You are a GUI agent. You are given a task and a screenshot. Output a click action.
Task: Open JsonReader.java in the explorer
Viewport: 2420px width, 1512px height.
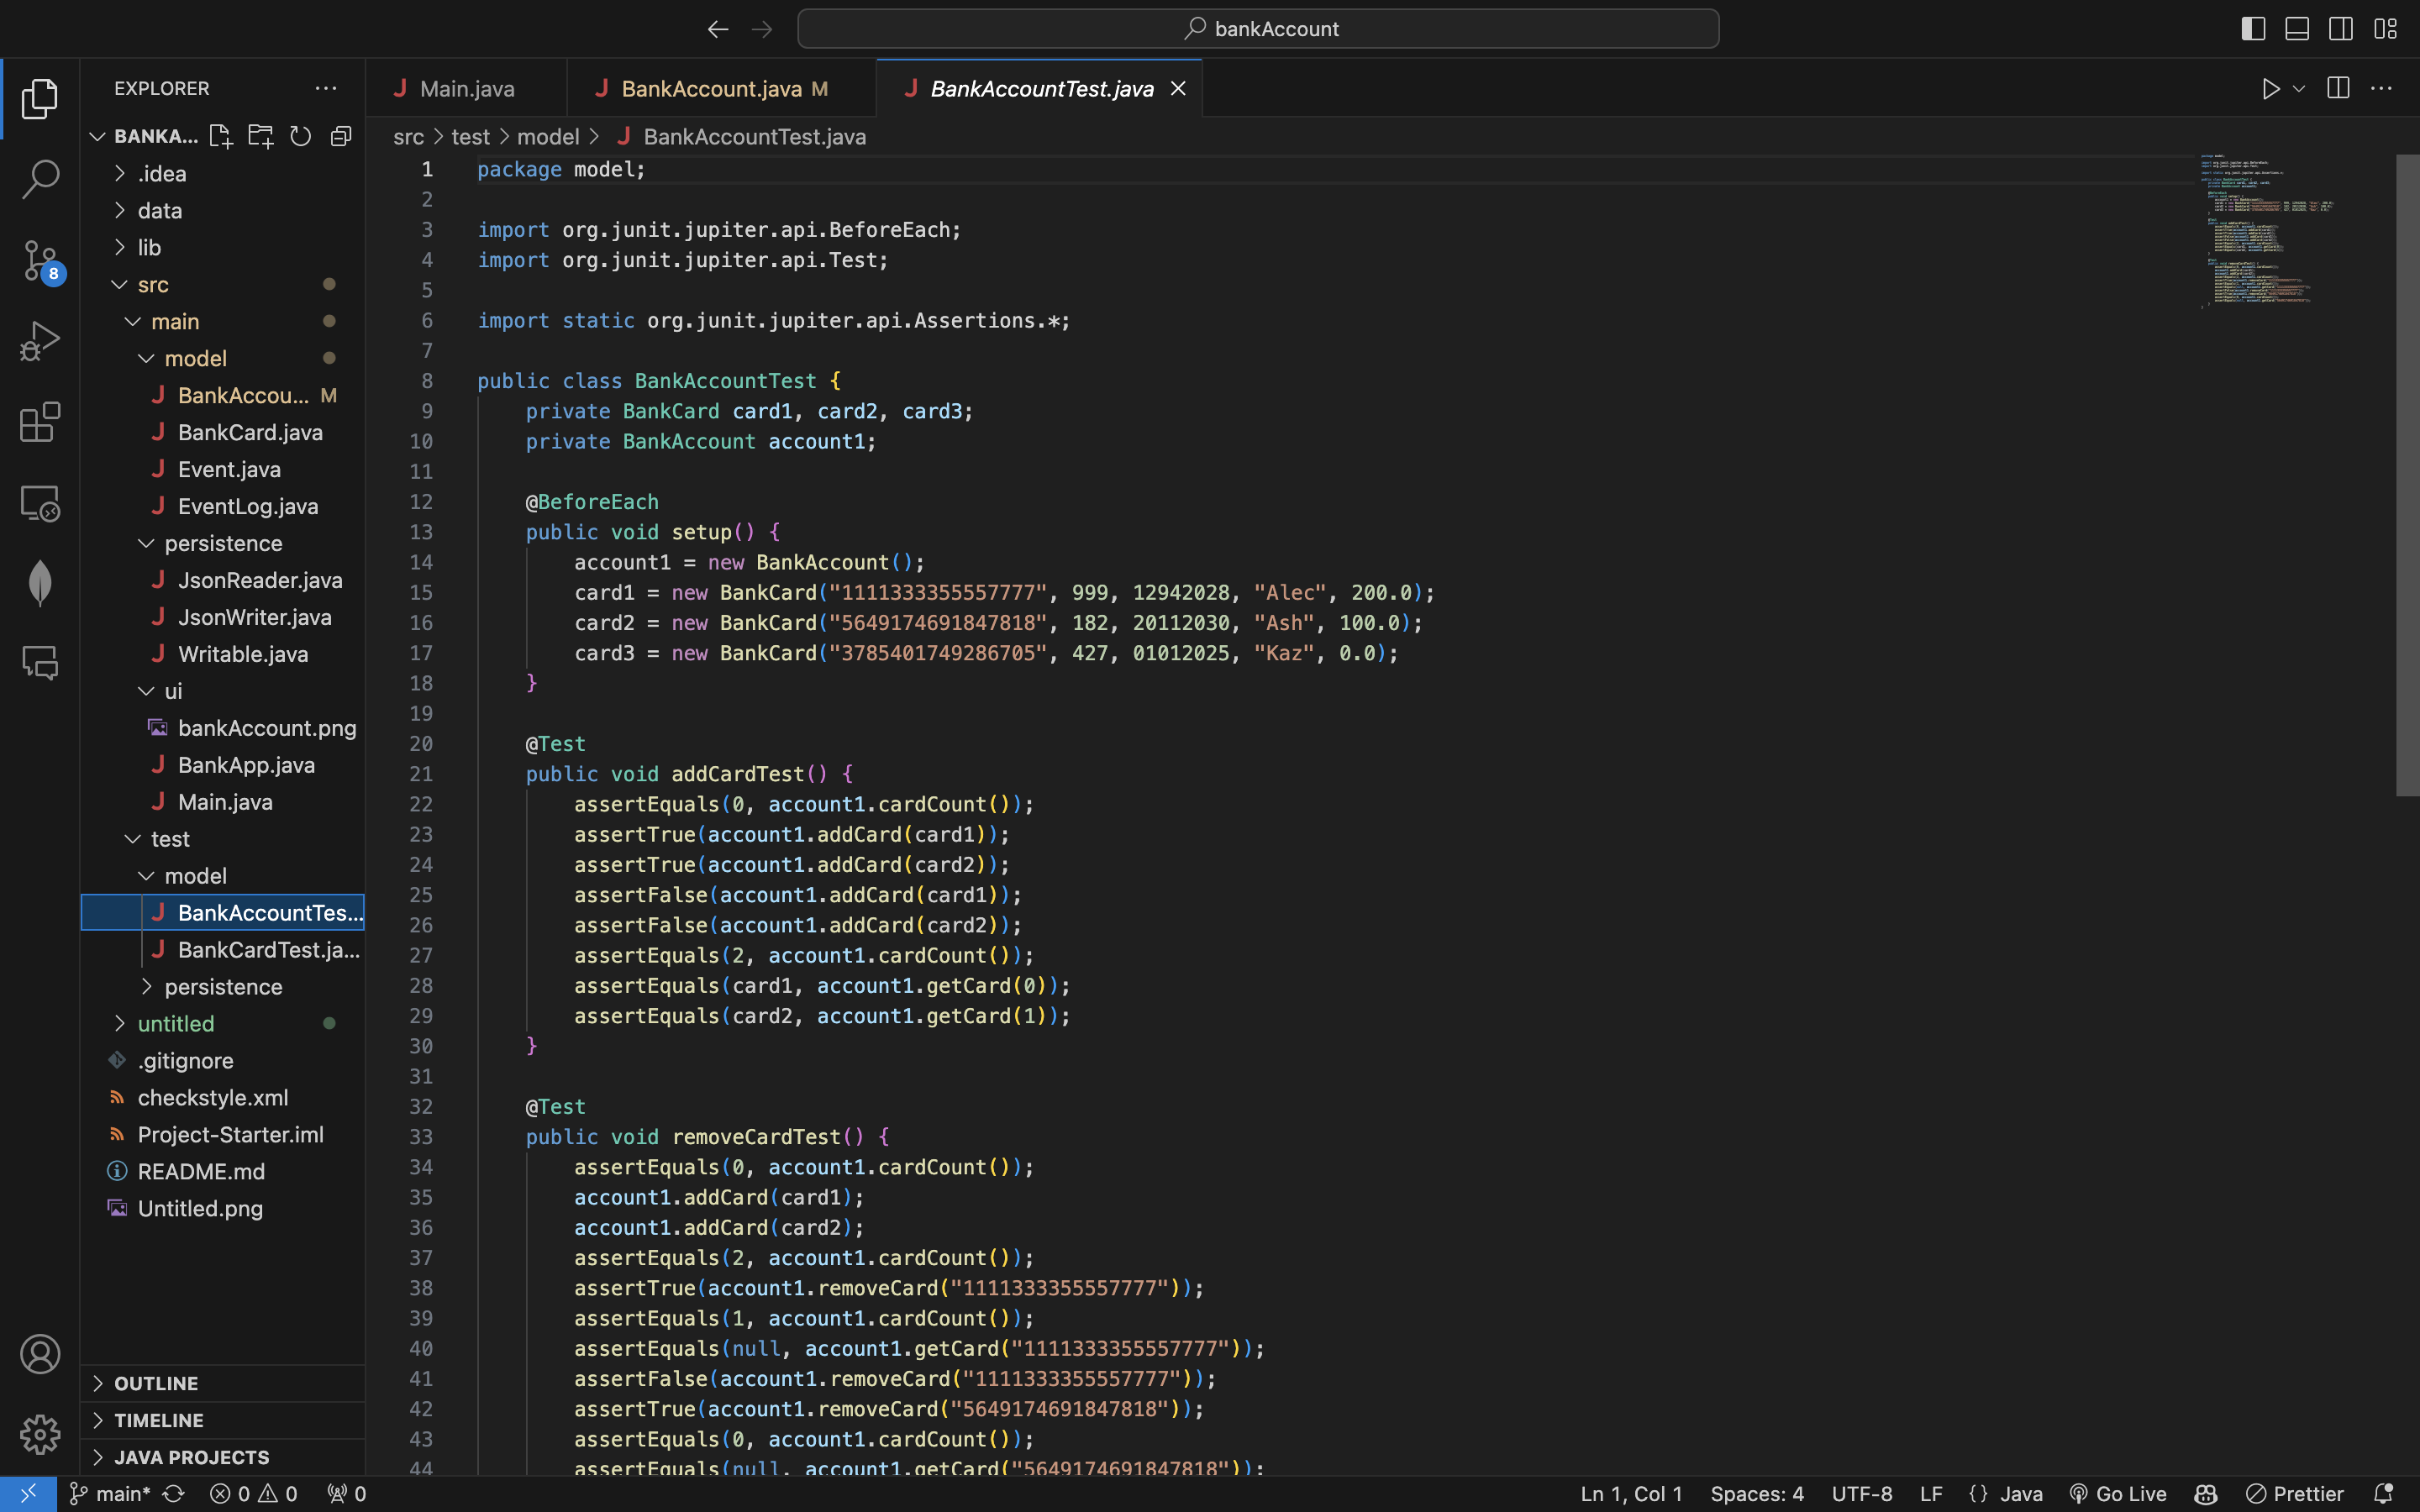[222, 581]
